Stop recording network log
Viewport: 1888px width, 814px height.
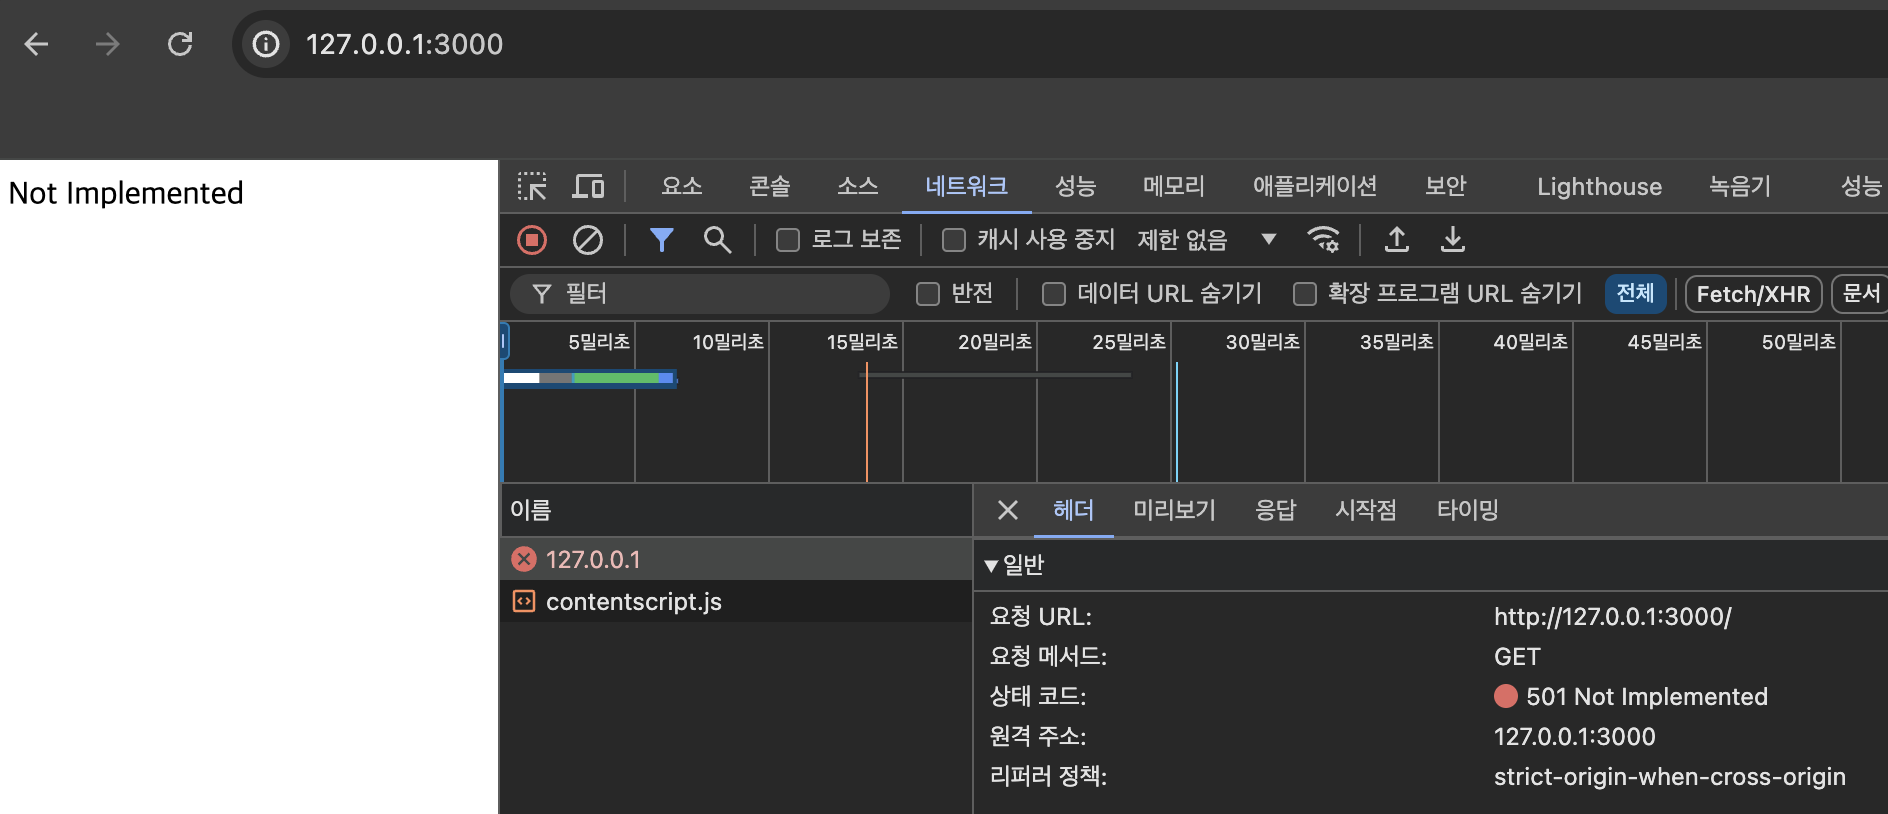coord(532,240)
